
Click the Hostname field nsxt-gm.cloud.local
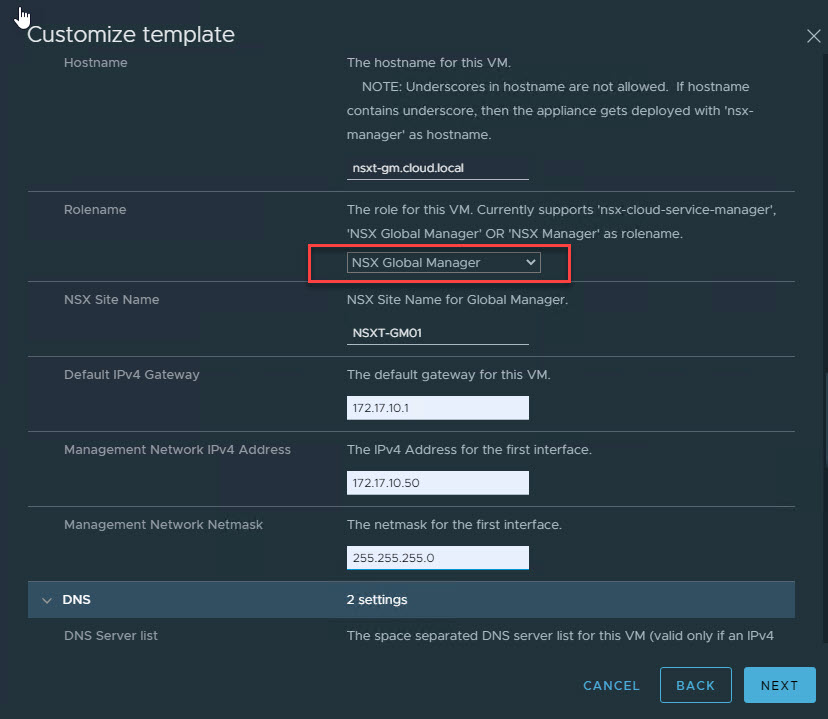(x=438, y=168)
